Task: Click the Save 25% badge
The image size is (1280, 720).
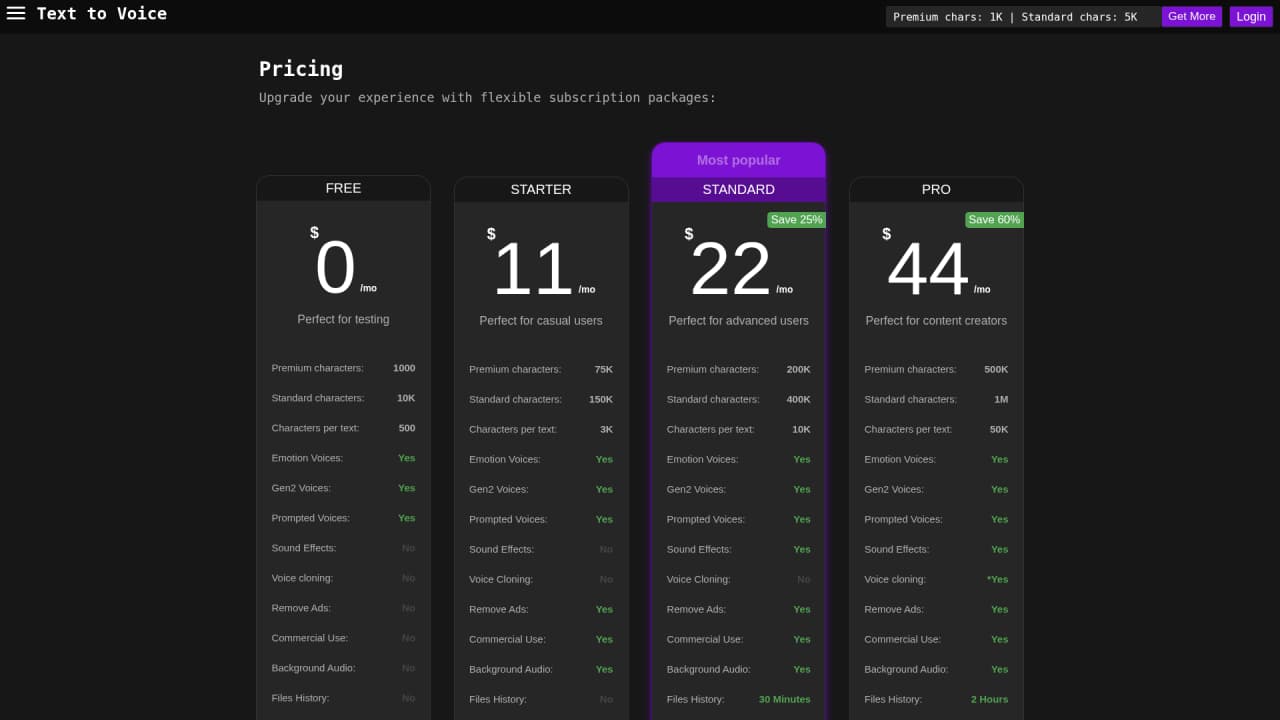Action: pyautogui.click(x=797, y=220)
